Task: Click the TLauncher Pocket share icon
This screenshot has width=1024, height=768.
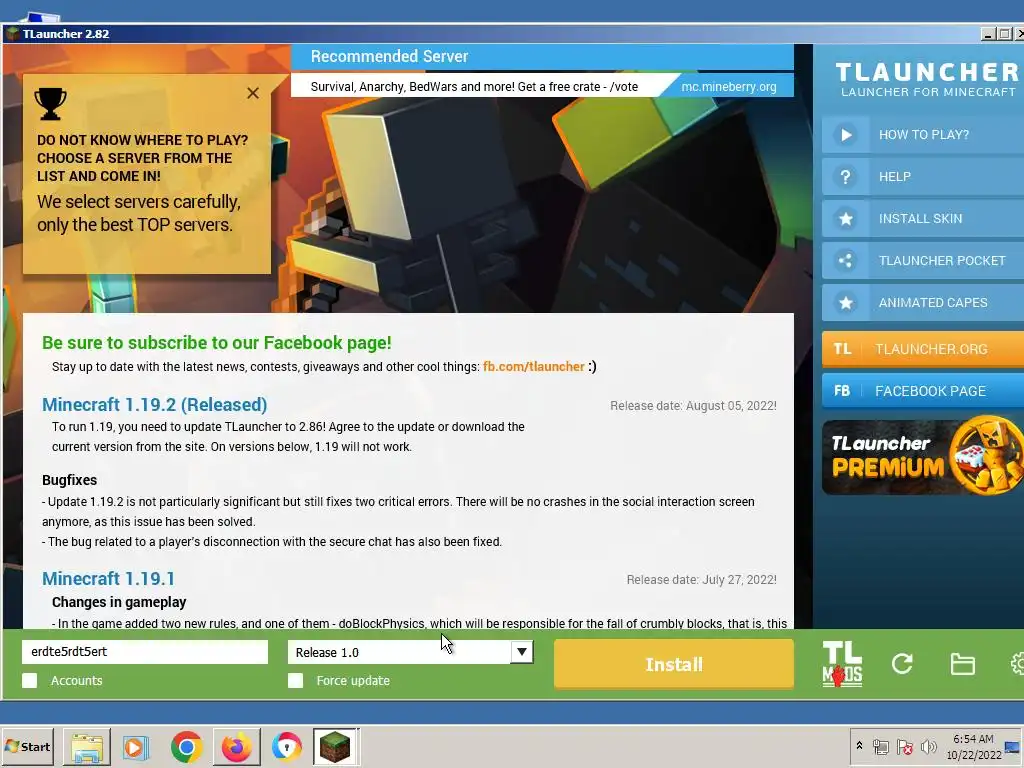Action: pos(846,261)
